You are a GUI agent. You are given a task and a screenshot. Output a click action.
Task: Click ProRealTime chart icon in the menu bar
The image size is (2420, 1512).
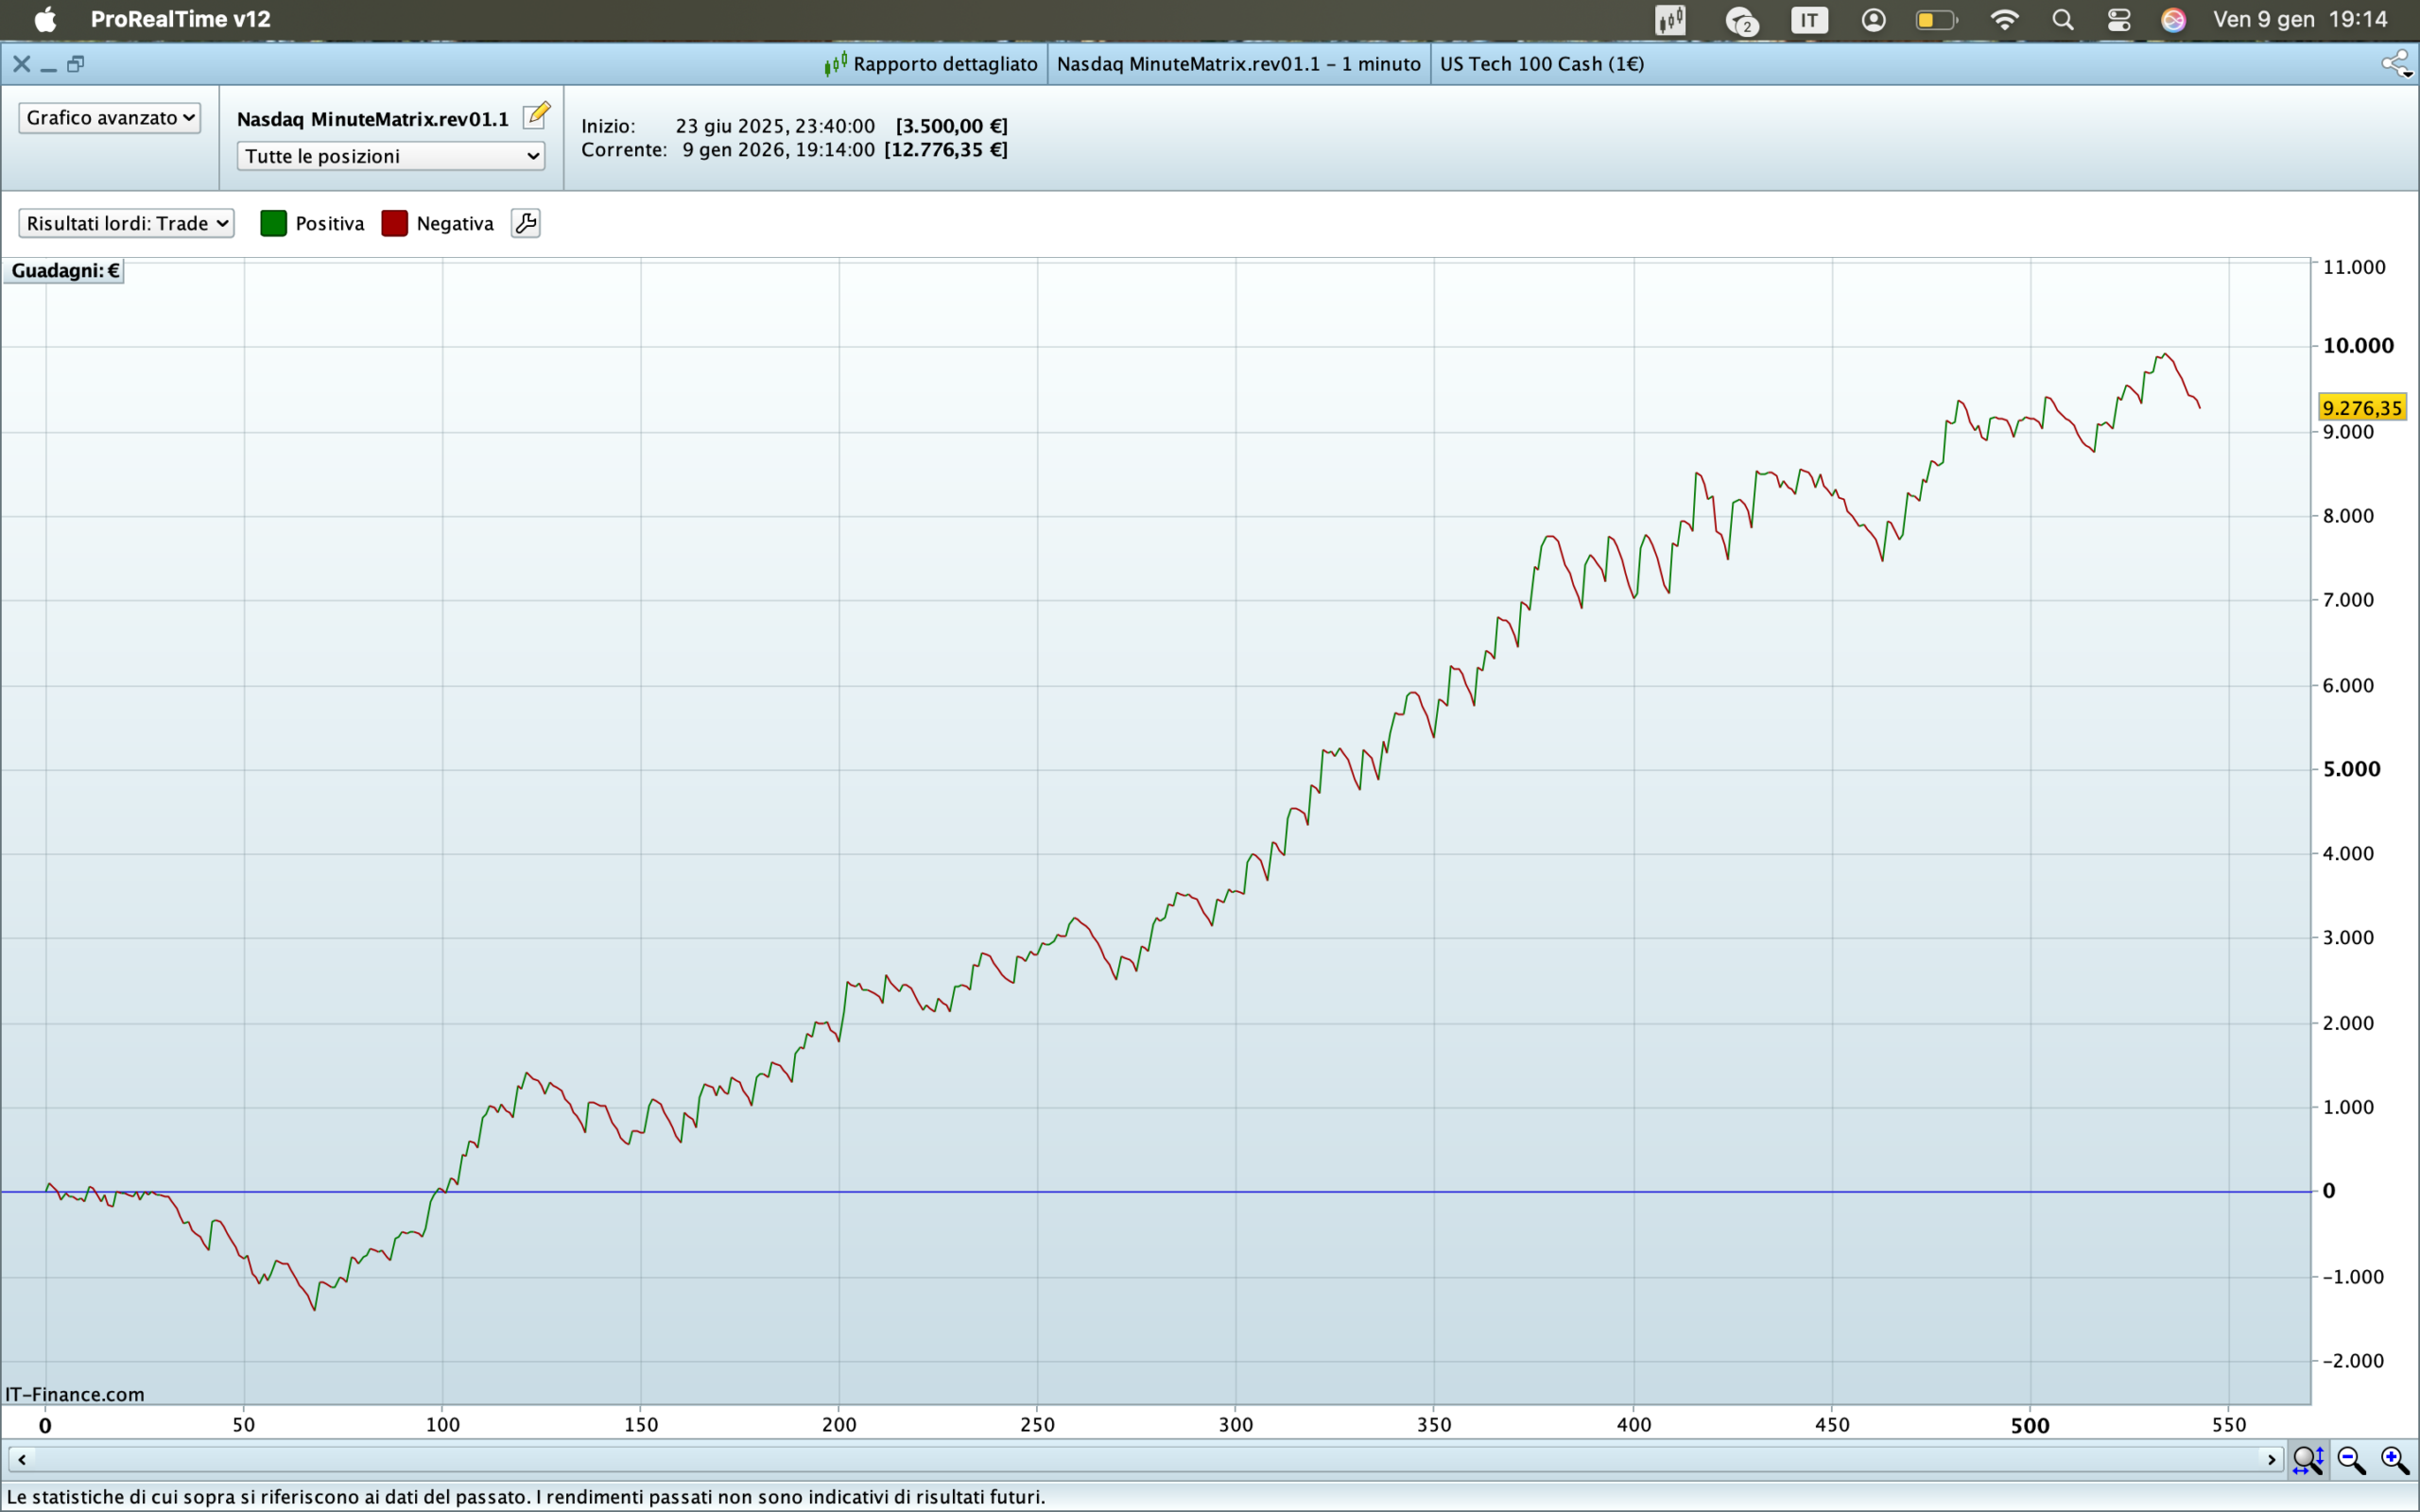pyautogui.click(x=1670, y=20)
